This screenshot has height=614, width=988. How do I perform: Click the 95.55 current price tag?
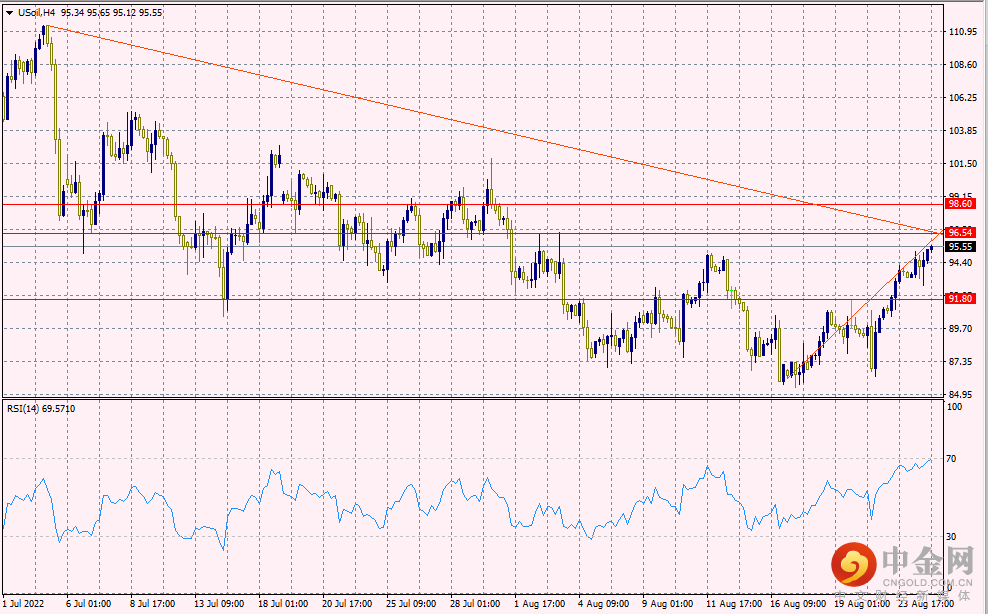coord(960,247)
